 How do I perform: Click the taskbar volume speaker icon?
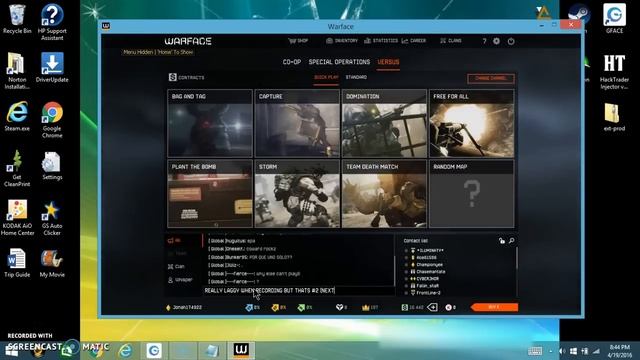coord(562,351)
